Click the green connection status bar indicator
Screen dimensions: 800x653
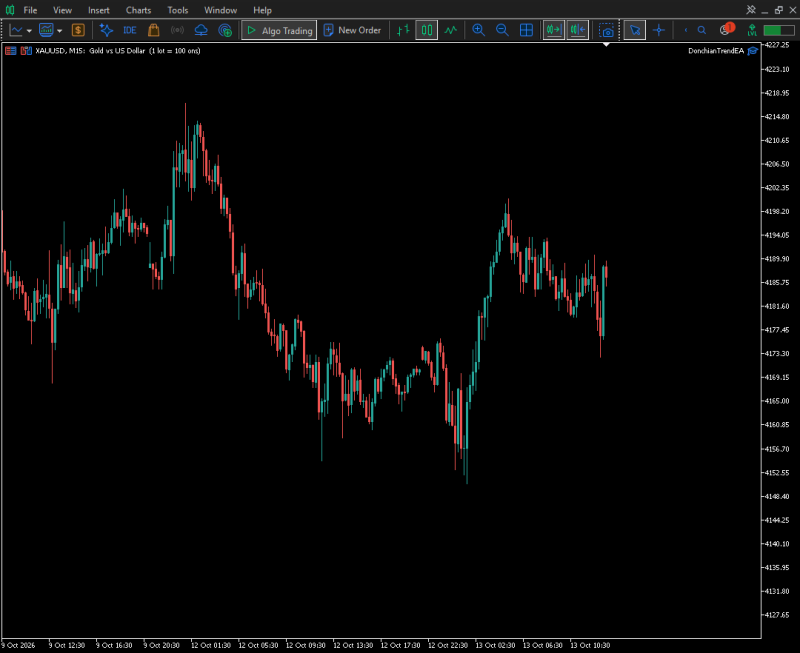coord(779,30)
